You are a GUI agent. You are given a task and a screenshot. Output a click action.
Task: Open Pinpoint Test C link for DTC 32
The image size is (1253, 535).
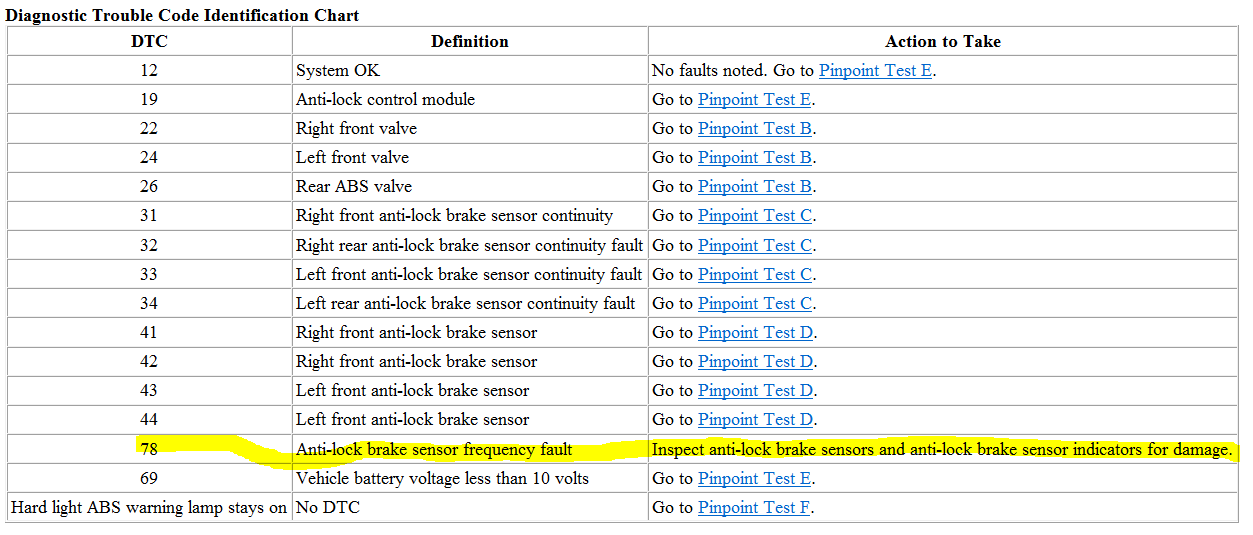(754, 245)
